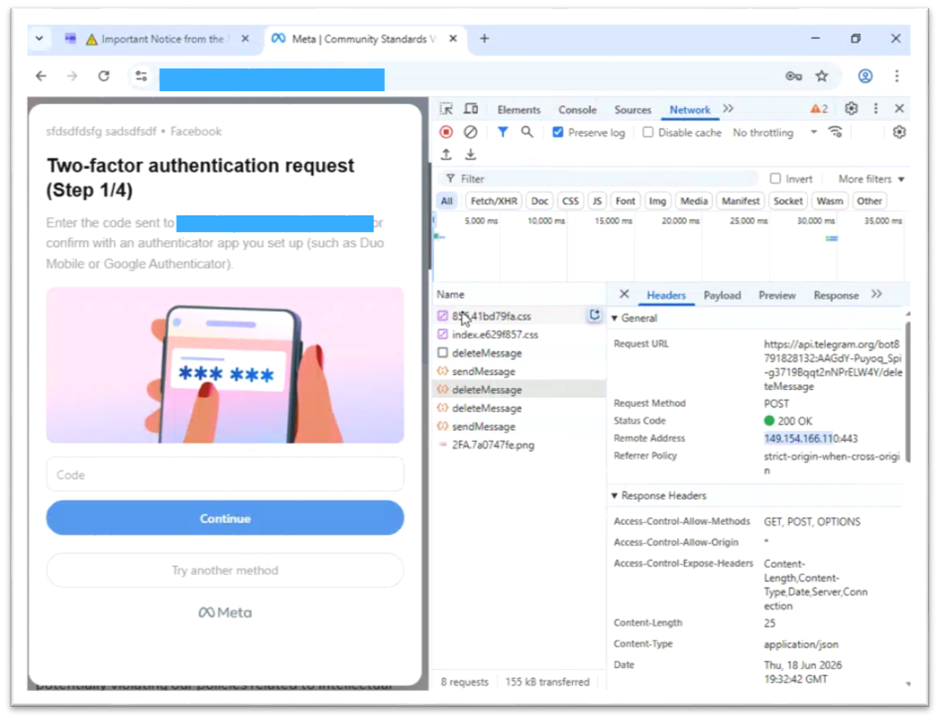Enable the Disable cache checkbox
This screenshot has height=720, width=940.
pyautogui.click(x=647, y=132)
